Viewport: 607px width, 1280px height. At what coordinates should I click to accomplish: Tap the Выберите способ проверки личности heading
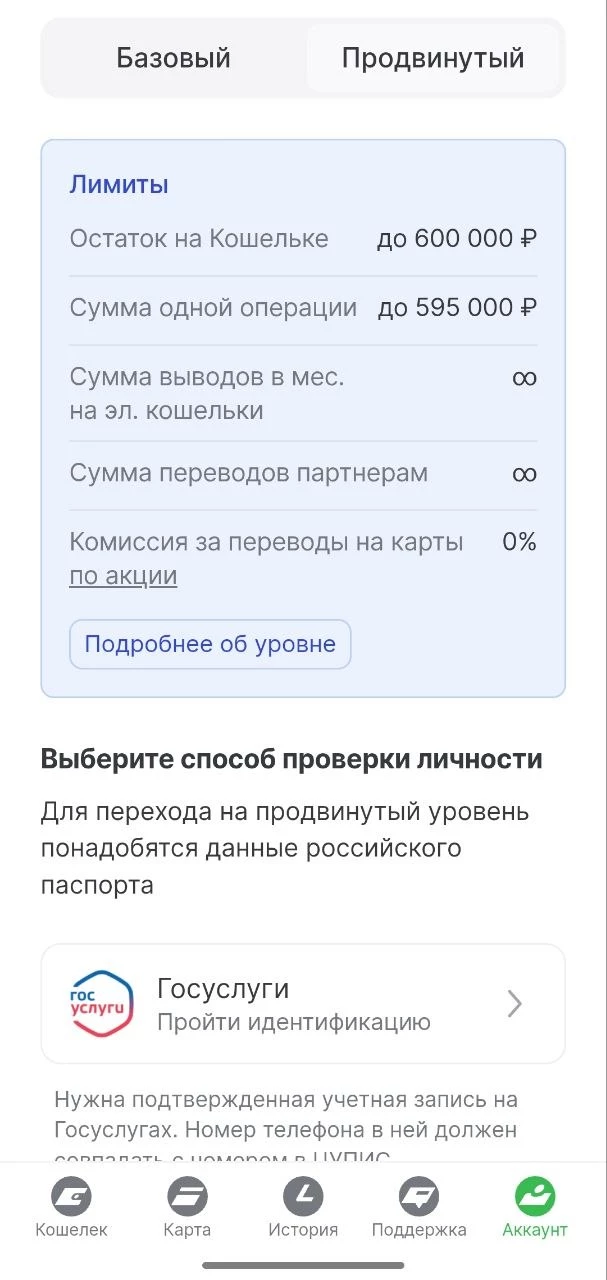click(290, 759)
